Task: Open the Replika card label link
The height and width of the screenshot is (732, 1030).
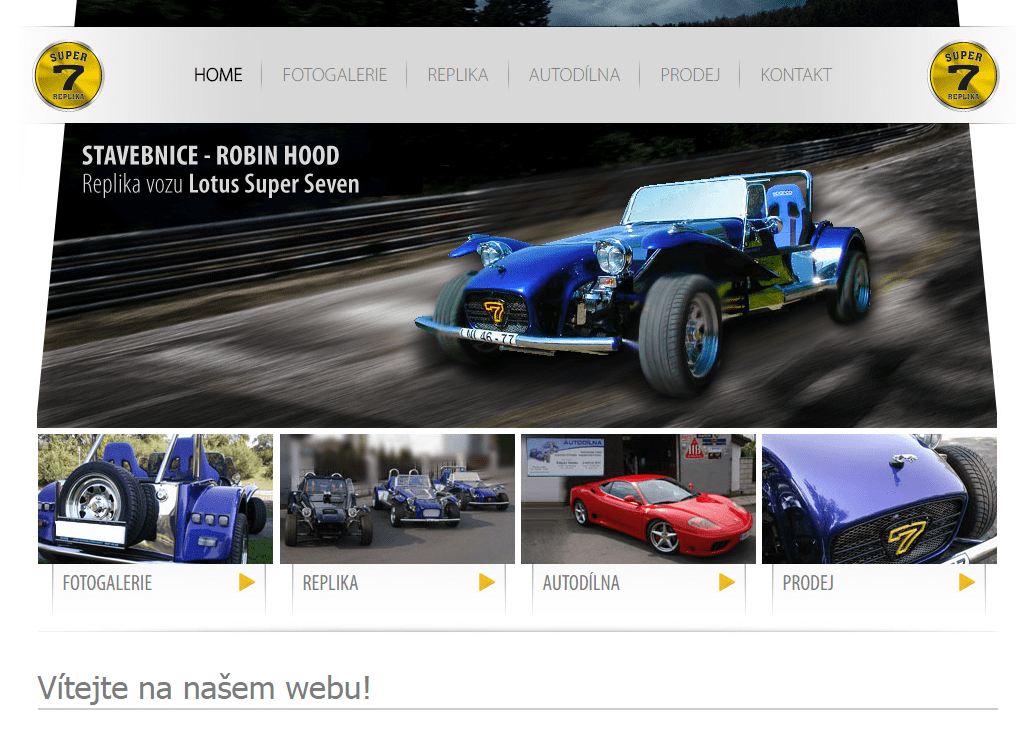Action: (x=330, y=583)
